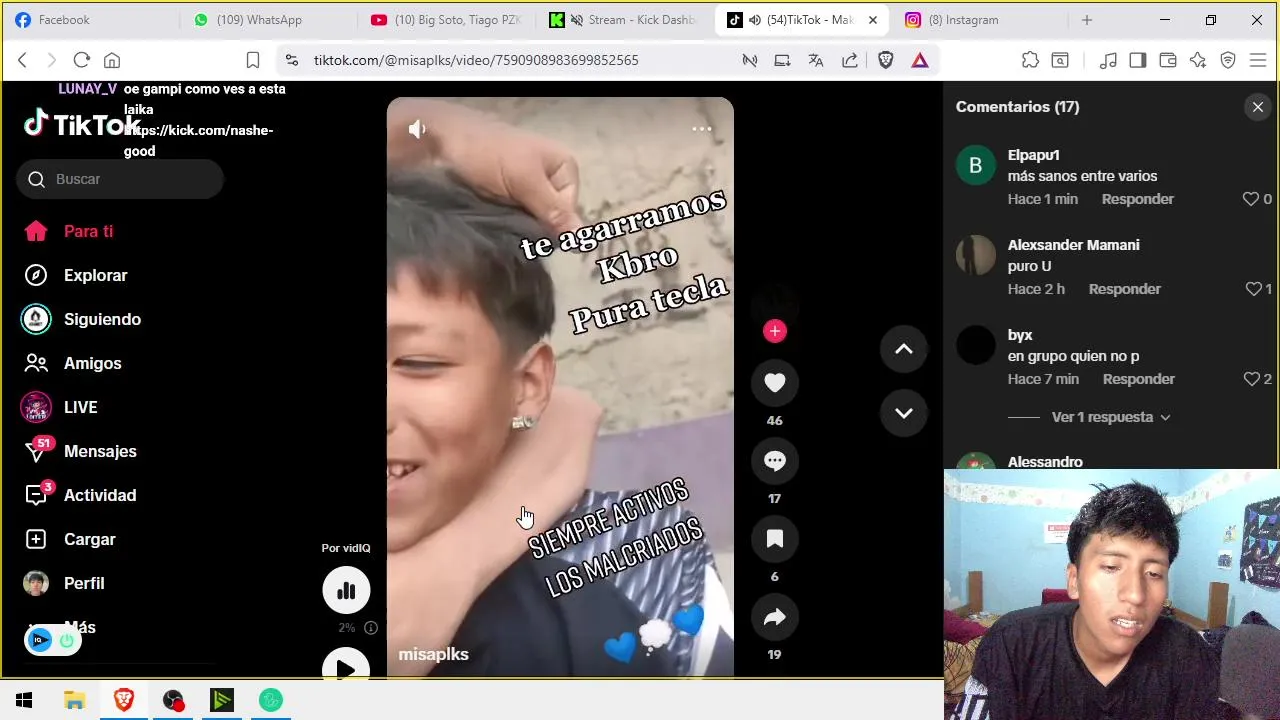Open the Windows Start menu
The height and width of the screenshot is (720, 1280).
point(24,700)
